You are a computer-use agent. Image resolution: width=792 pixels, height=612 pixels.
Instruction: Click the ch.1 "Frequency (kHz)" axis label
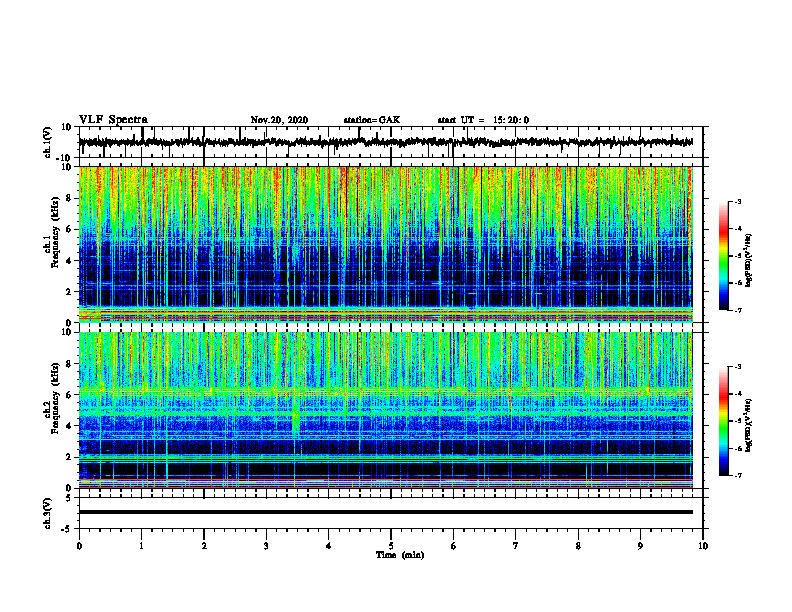tap(55, 232)
